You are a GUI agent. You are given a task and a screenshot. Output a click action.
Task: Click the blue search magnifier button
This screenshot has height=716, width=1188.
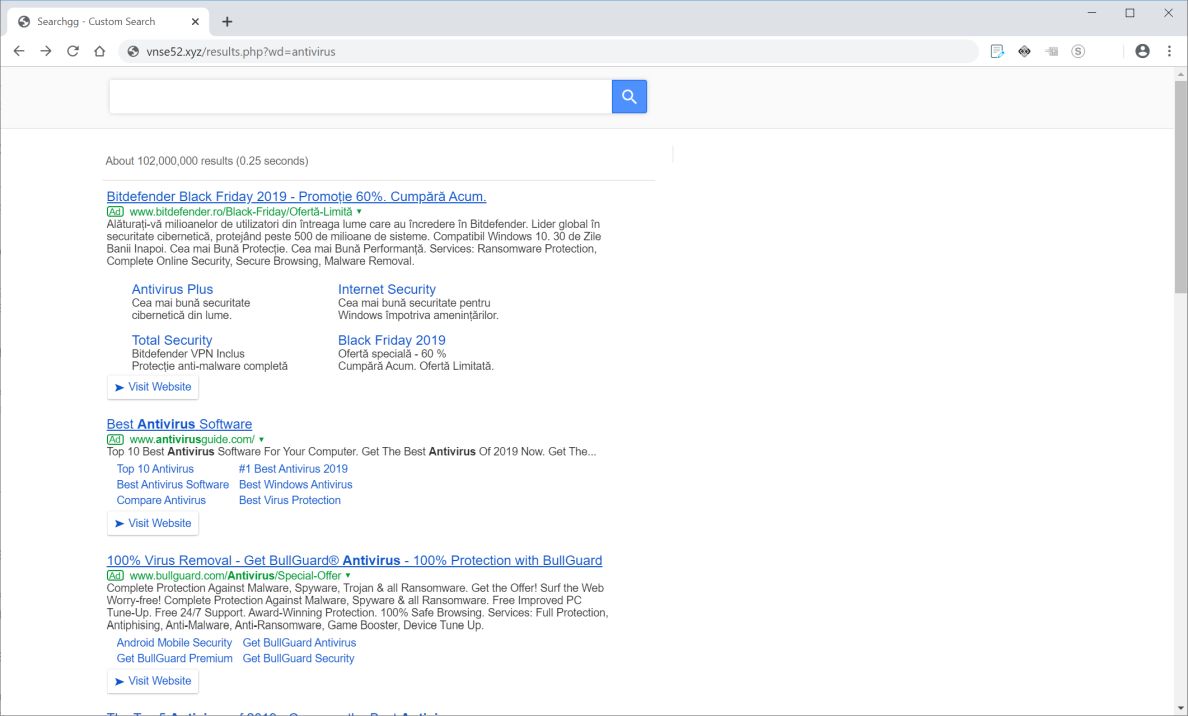[x=629, y=97]
